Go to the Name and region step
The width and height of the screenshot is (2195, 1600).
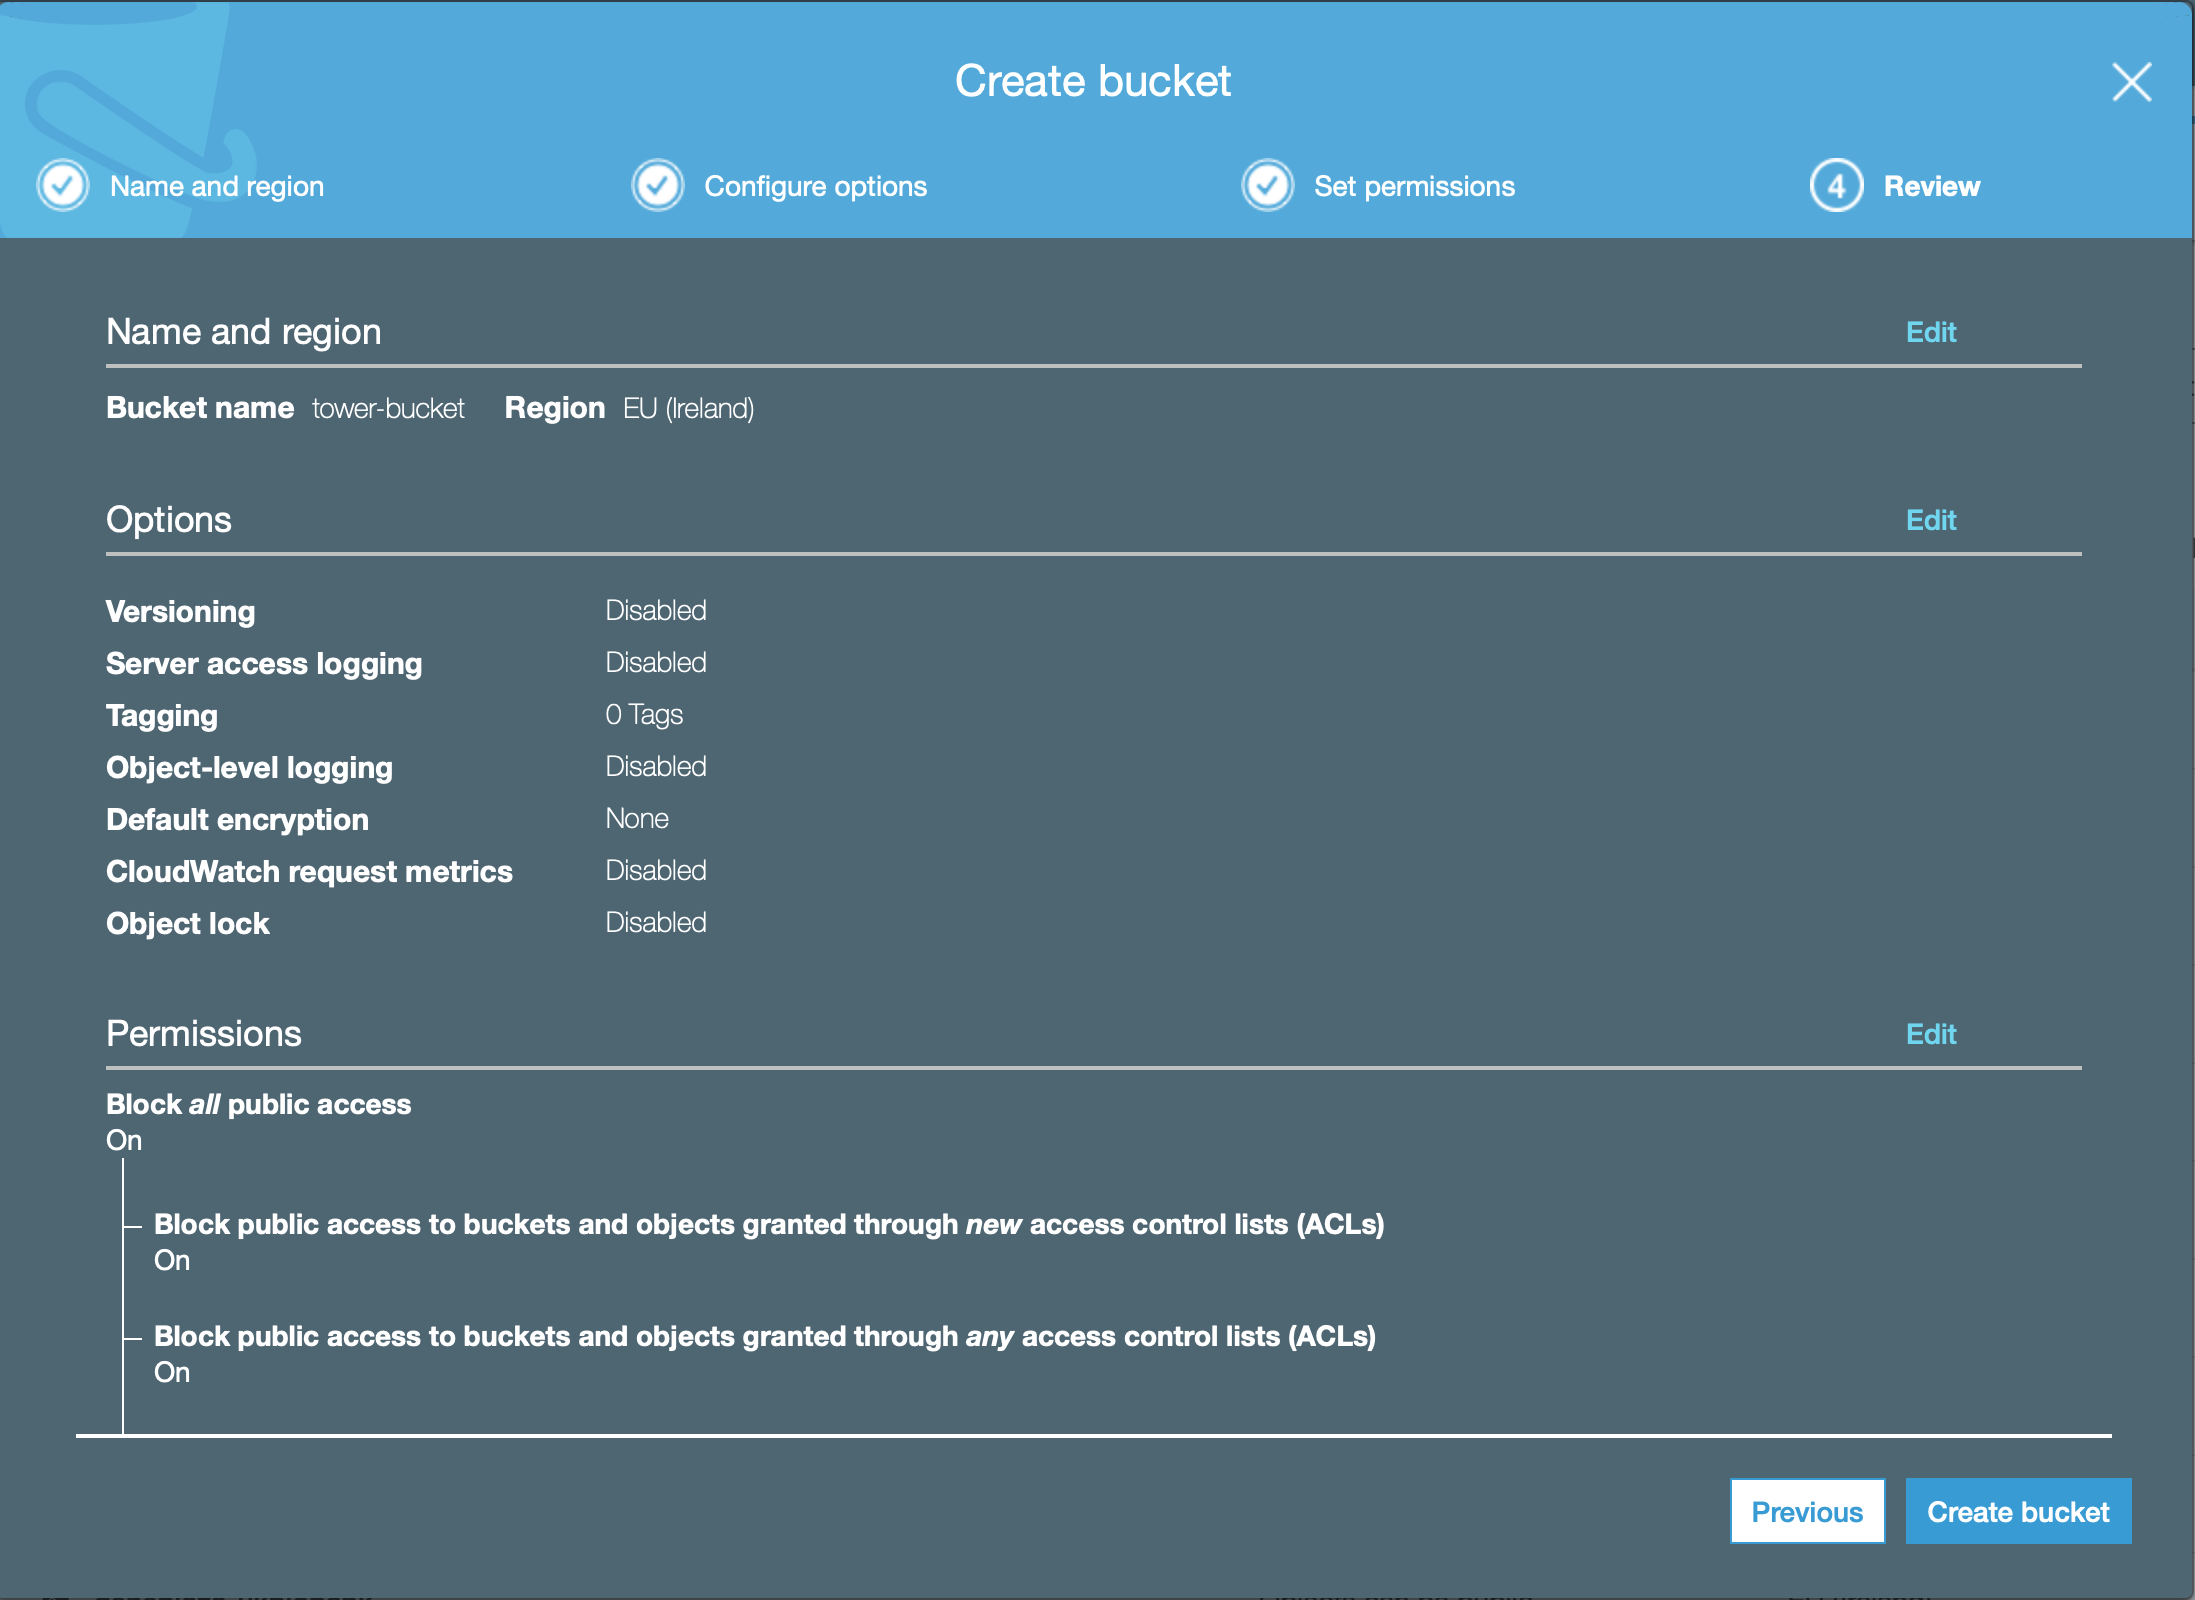pyautogui.click(x=217, y=187)
